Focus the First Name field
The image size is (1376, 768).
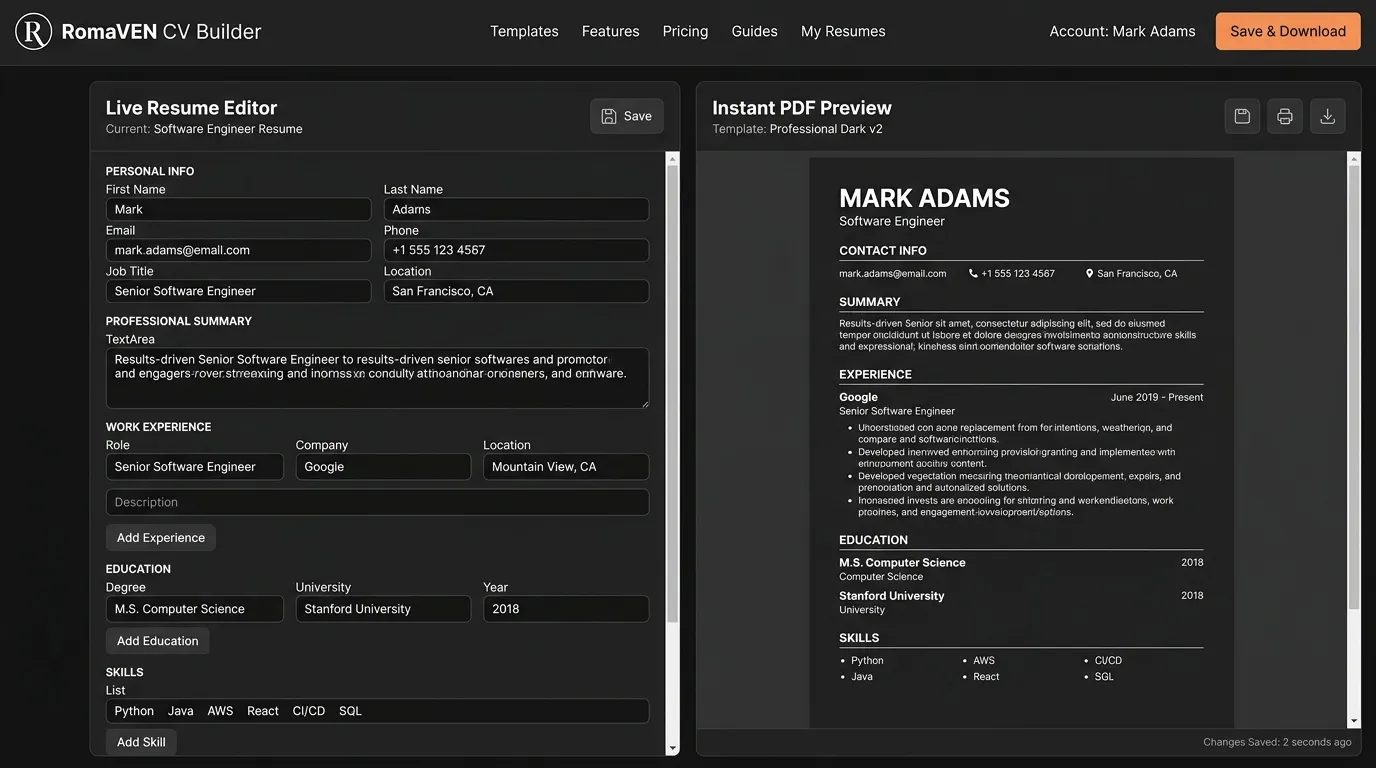point(238,209)
